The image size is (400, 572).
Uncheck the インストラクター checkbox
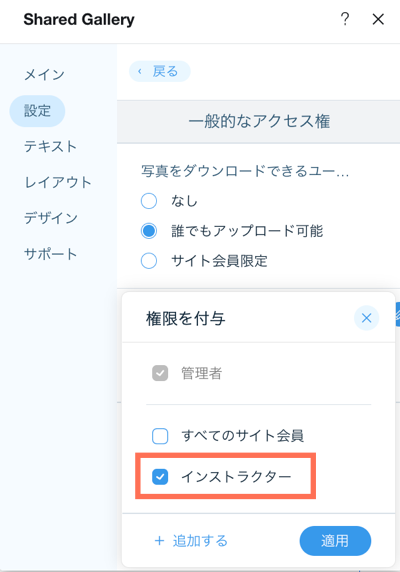coord(160,477)
